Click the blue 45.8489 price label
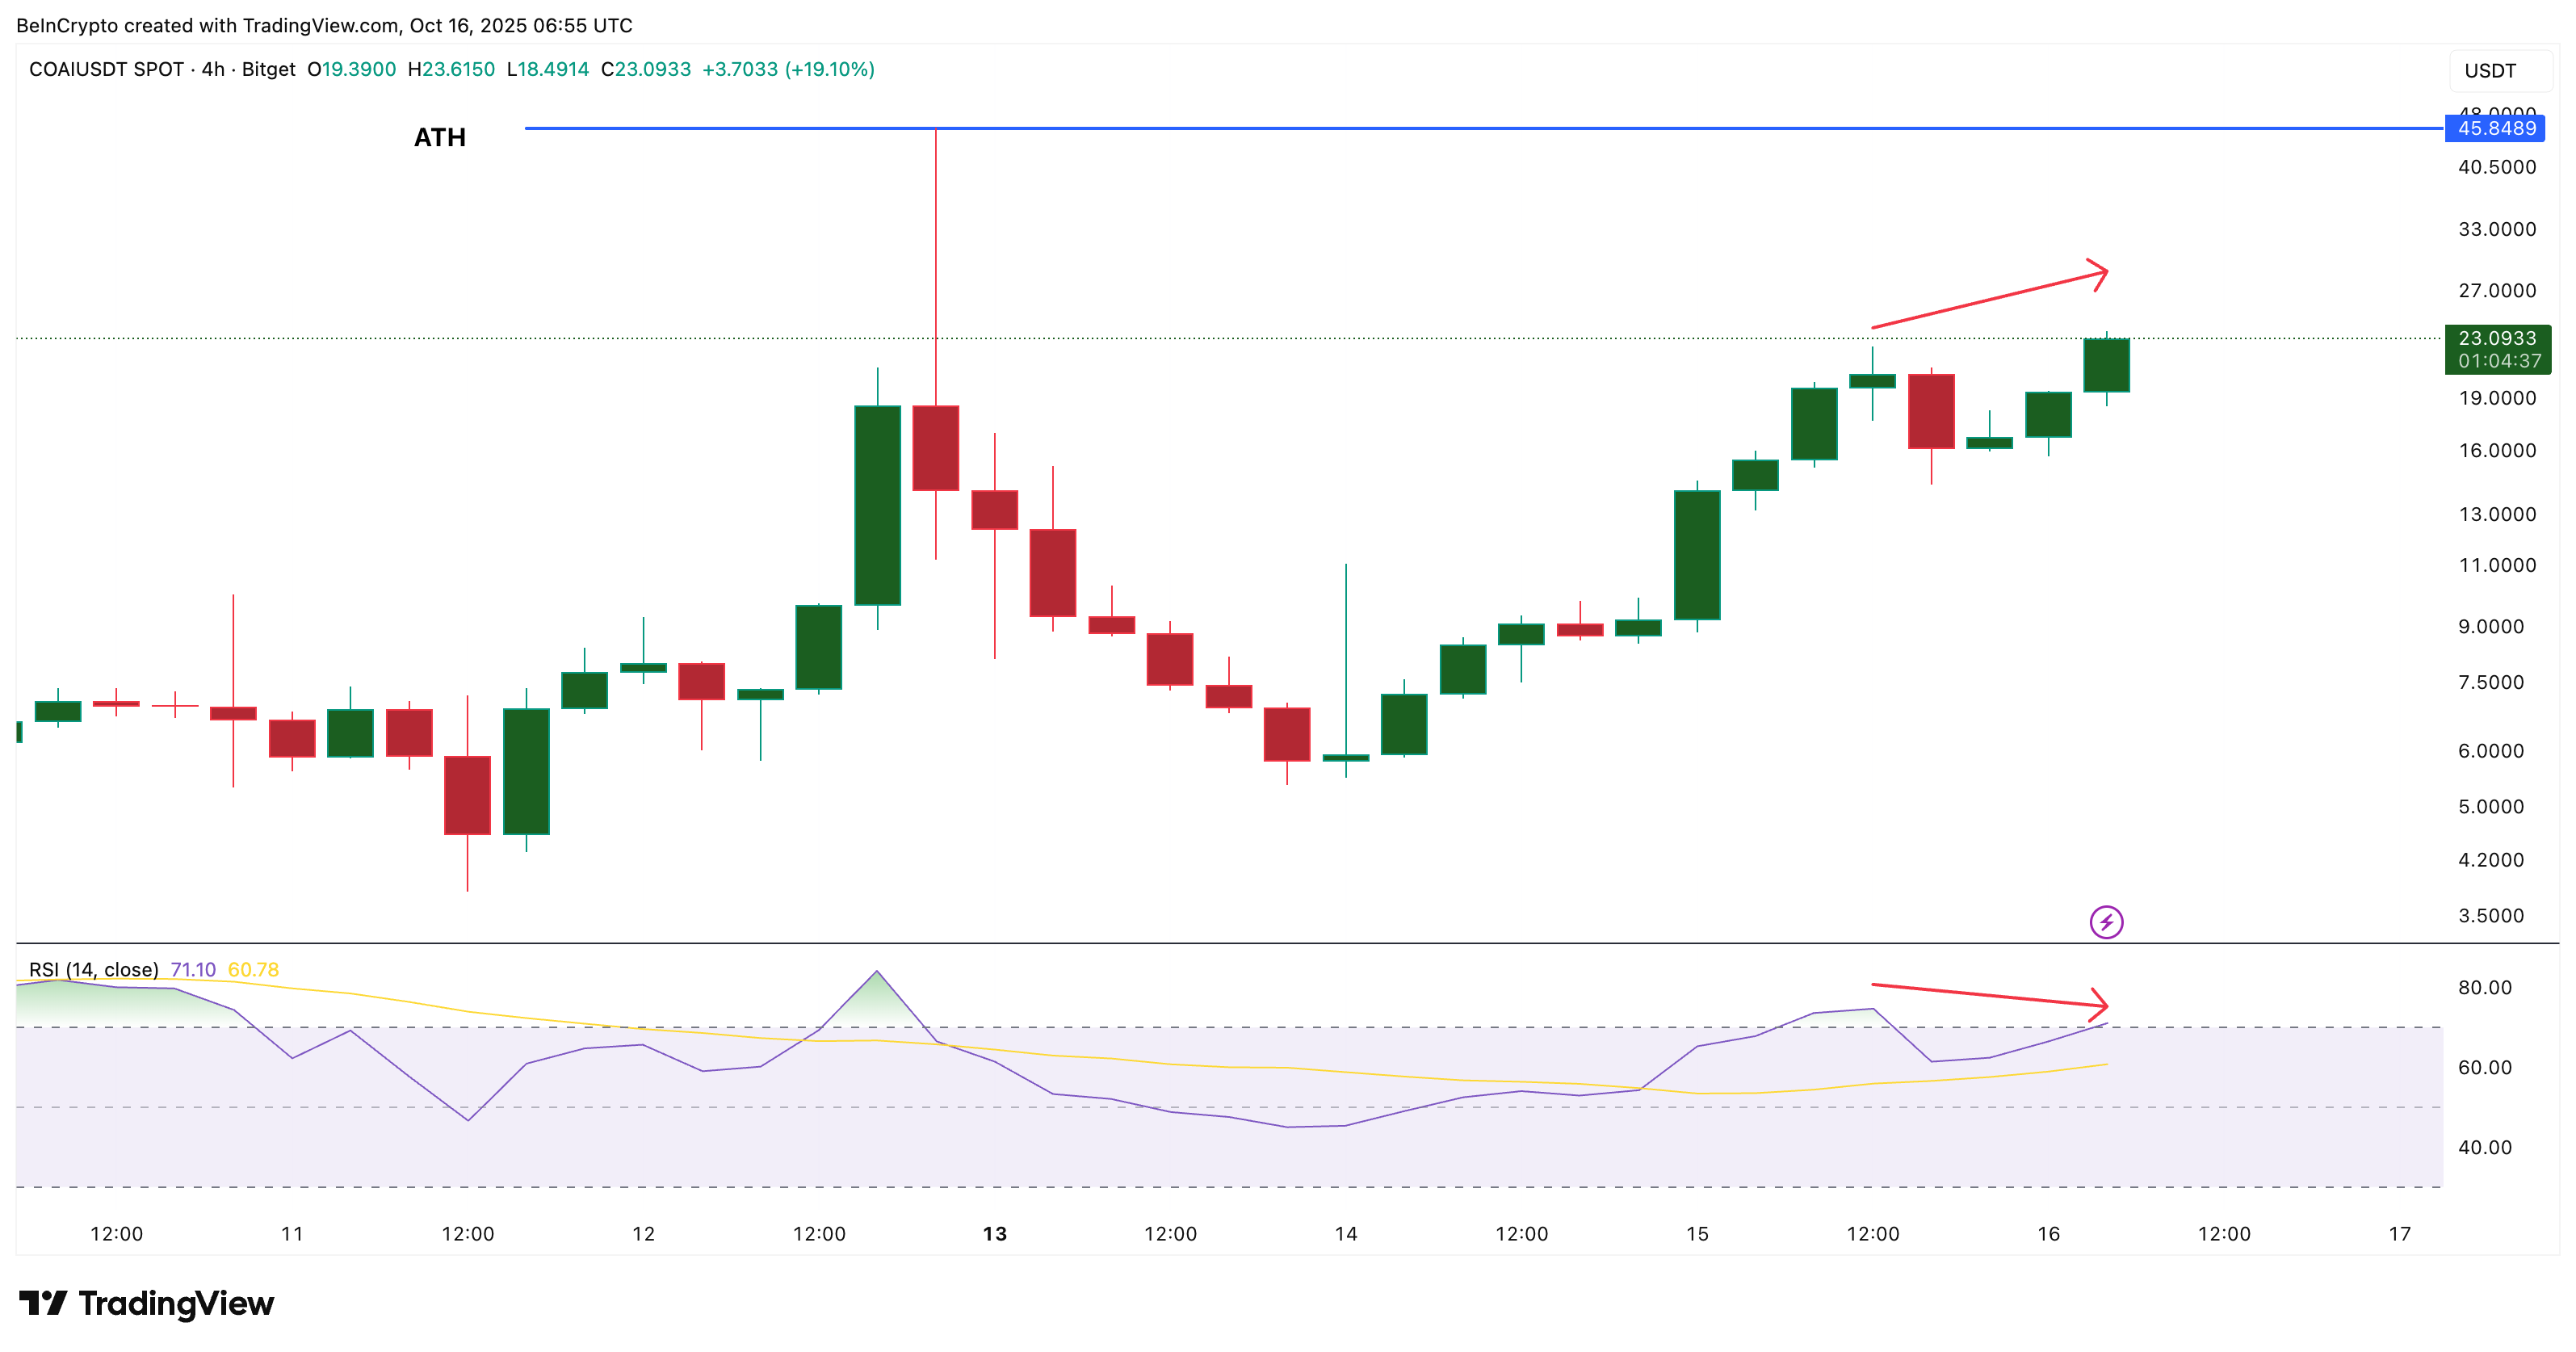The image size is (2576, 1352). coord(2497,128)
